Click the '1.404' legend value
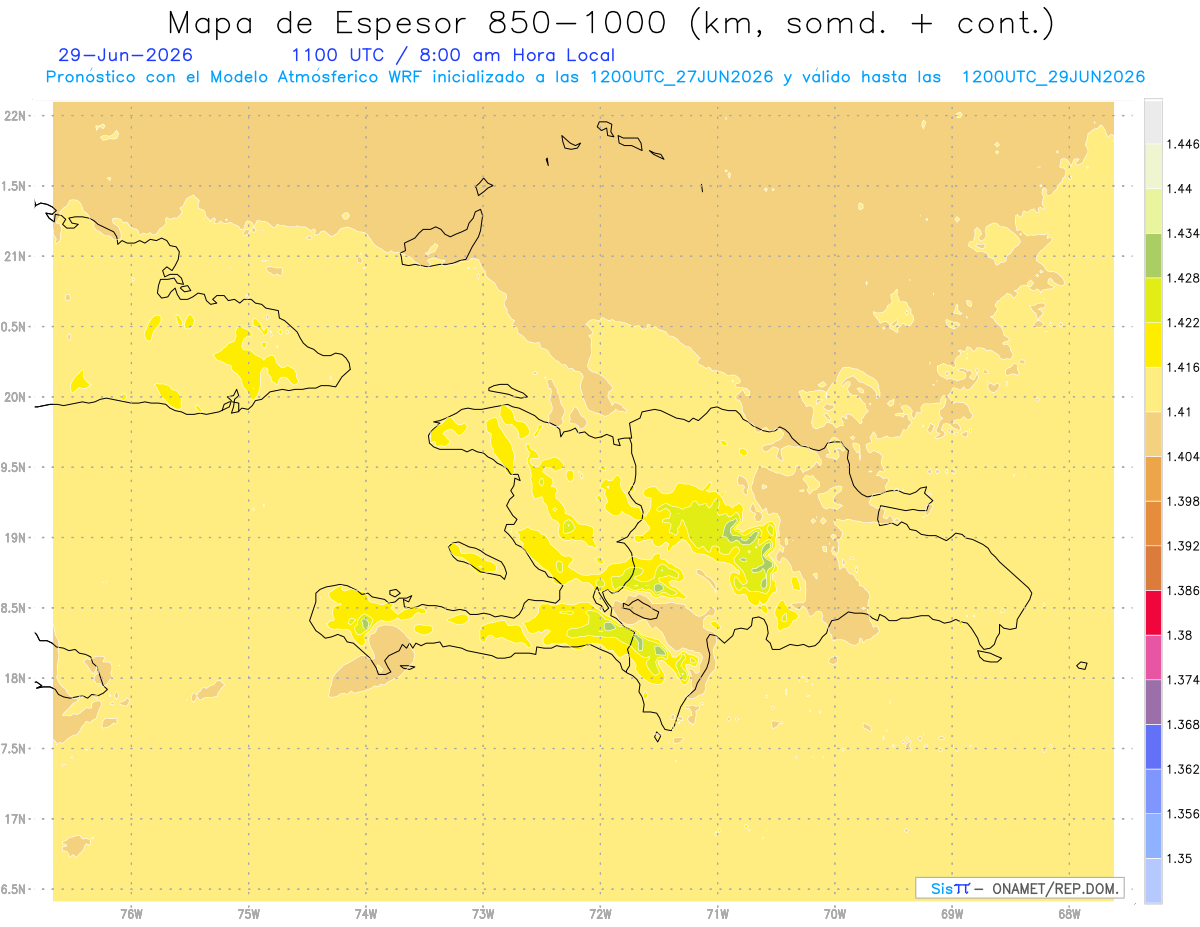The width and height of the screenshot is (1200, 927). pyautogui.click(x=1183, y=456)
